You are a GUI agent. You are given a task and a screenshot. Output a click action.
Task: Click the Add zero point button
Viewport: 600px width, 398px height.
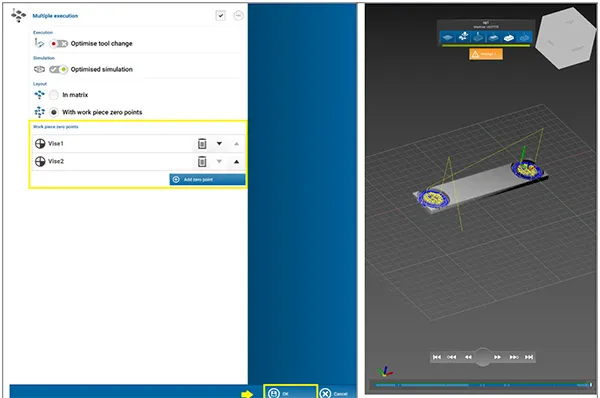(207, 179)
